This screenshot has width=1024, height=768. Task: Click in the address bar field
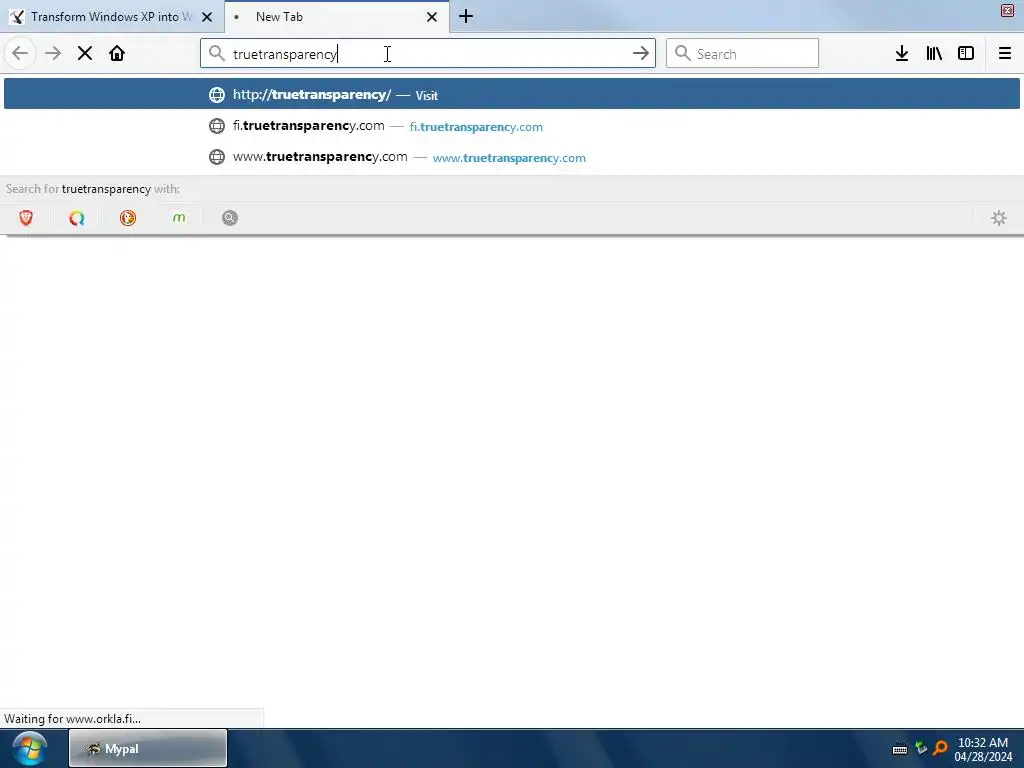[428, 54]
